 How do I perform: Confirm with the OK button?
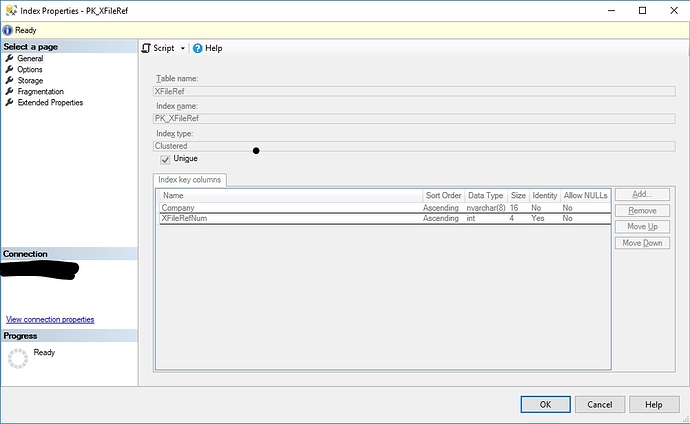[x=545, y=404]
